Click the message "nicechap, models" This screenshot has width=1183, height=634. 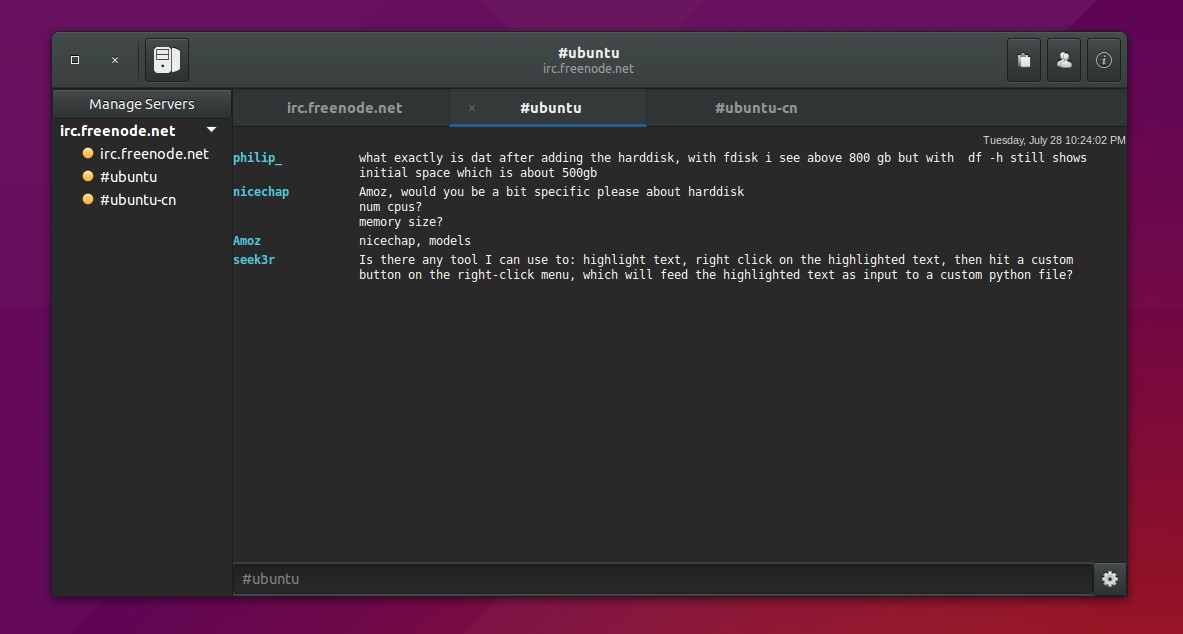(x=415, y=241)
